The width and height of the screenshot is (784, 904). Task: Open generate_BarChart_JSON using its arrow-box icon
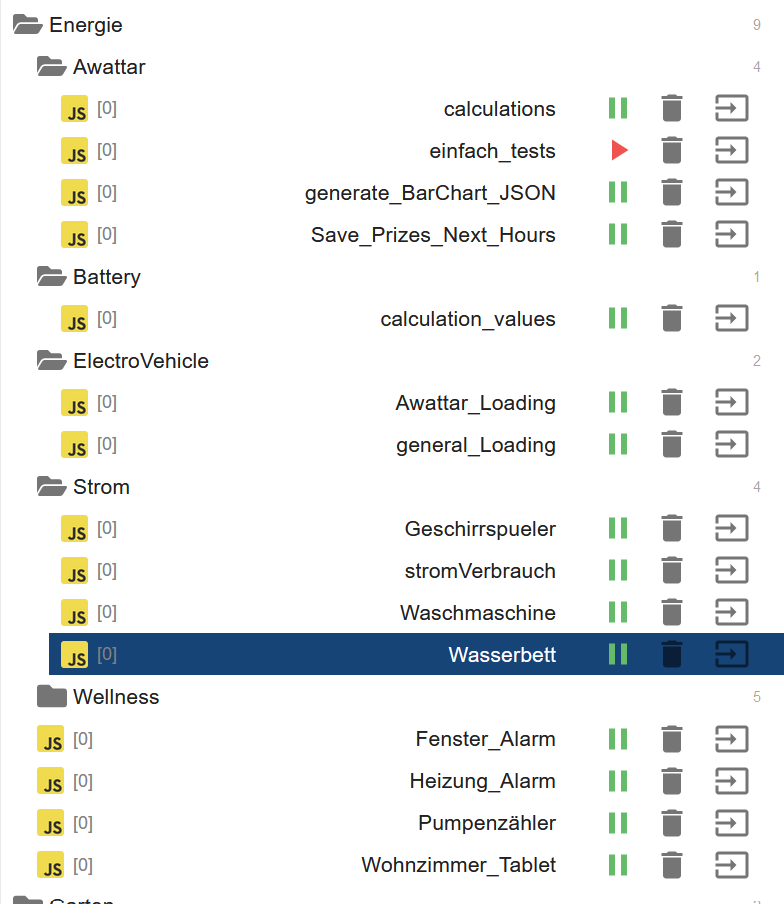[x=731, y=192]
